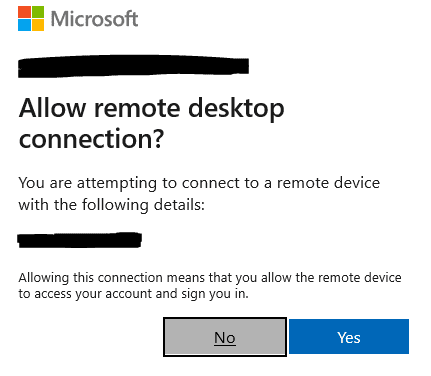Click the 'to access your account' line

click(134, 294)
